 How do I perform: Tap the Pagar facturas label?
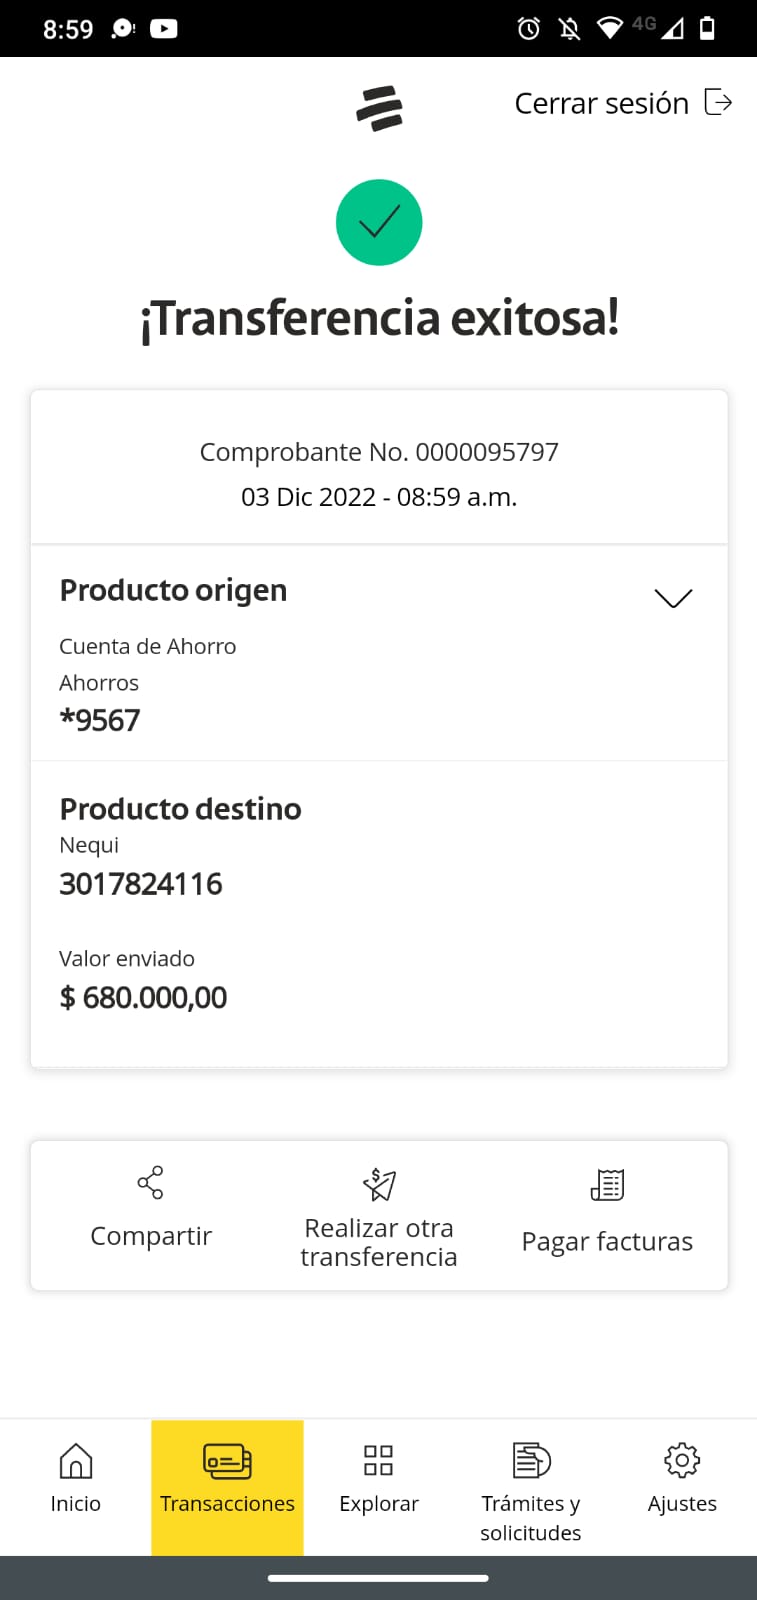[607, 1241]
